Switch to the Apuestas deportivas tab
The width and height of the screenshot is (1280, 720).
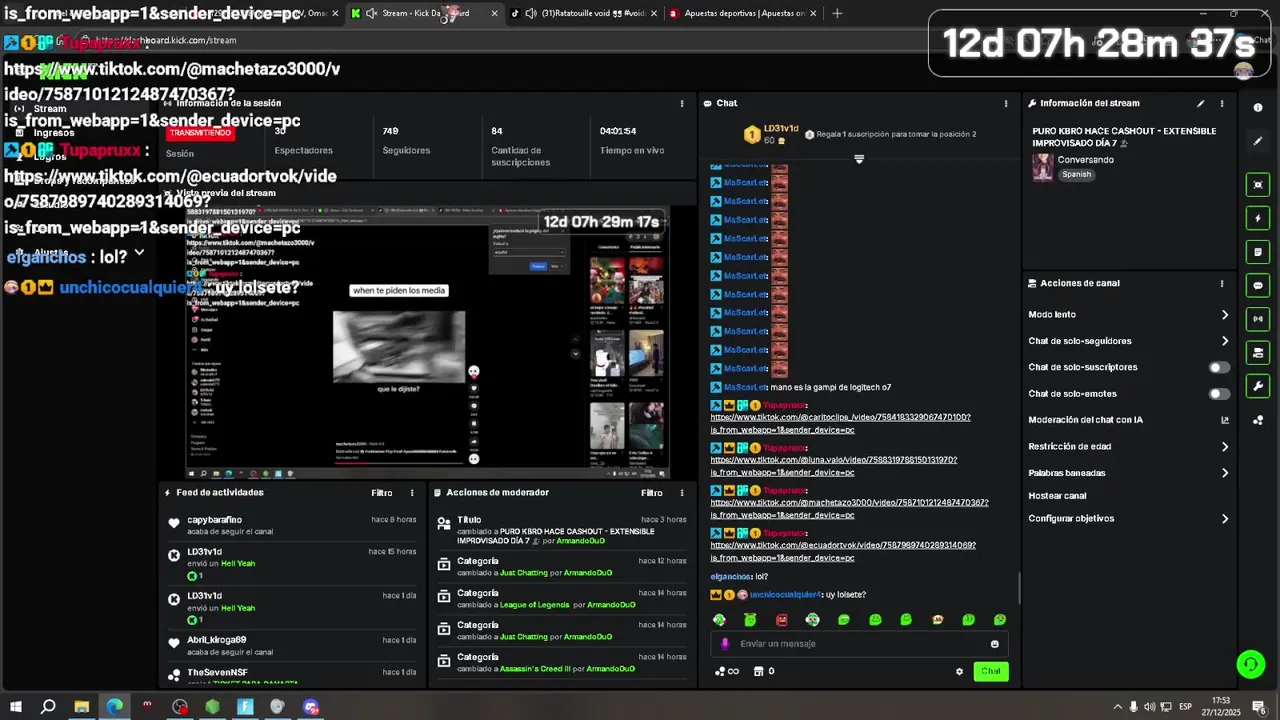coord(742,14)
